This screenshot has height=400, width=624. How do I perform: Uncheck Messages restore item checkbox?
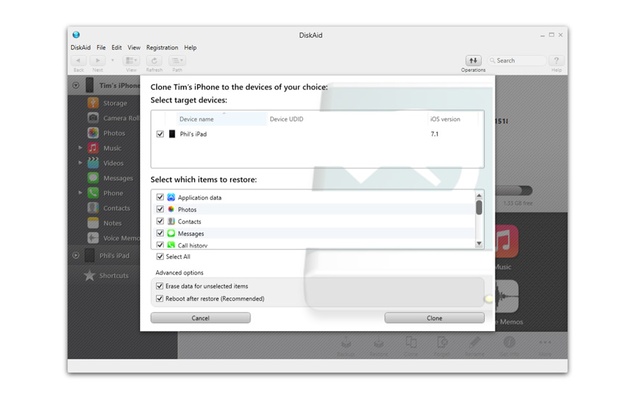[x=160, y=233]
